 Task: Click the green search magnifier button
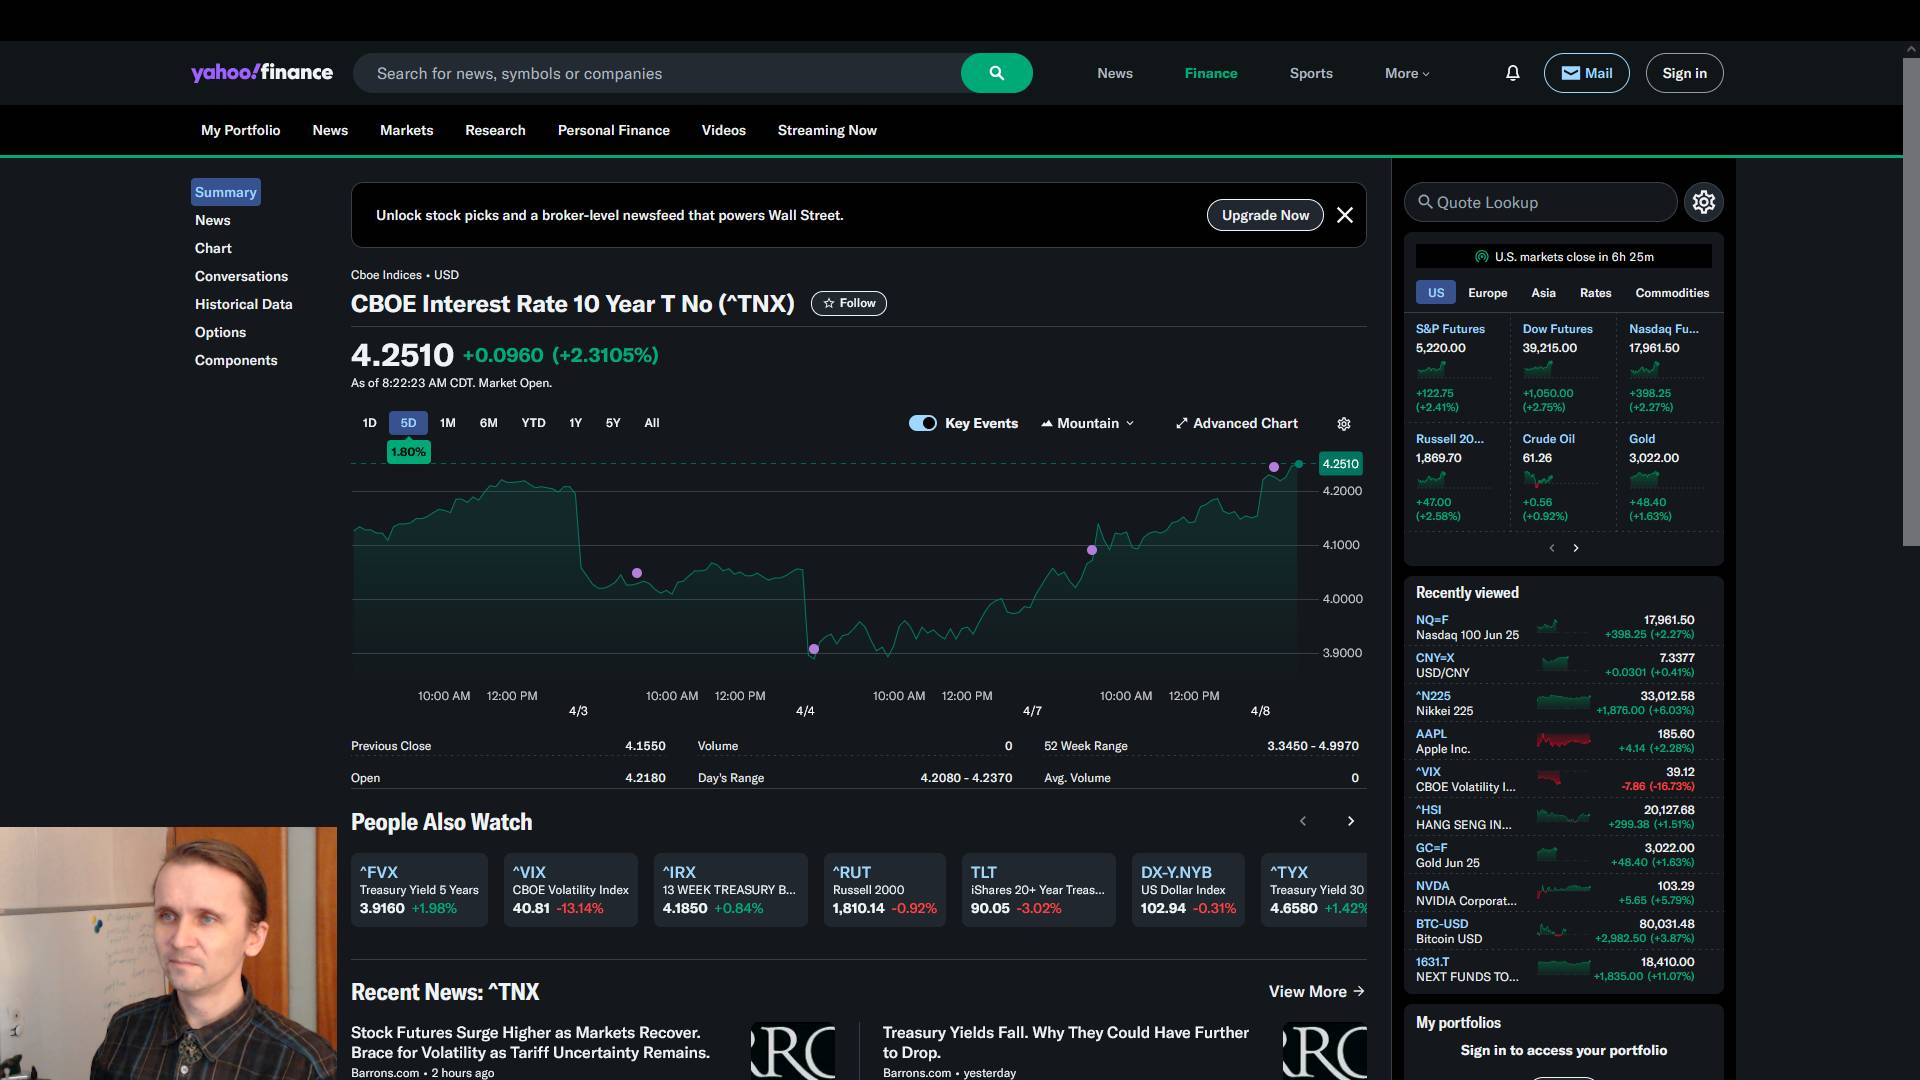pos(996,73)
